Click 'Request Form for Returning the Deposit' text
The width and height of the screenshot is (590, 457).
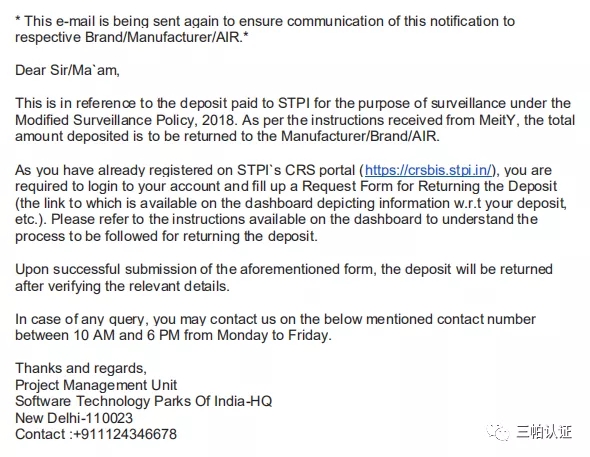(430, 187)
